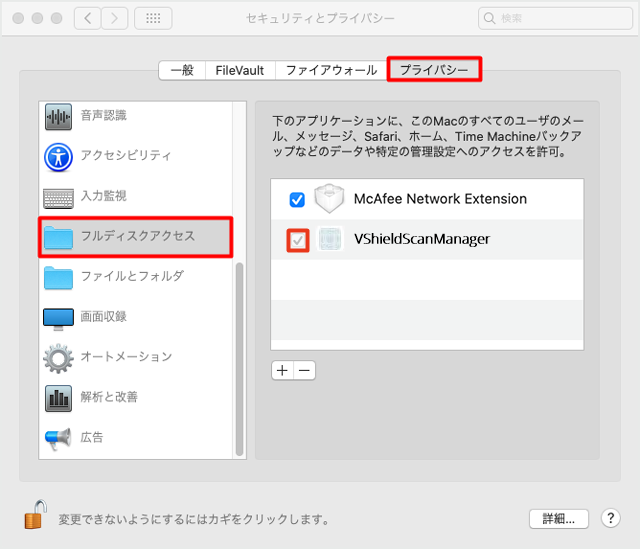Click the フルディスクアクセス folder icon
The width and height of the screenshot is (640, 549).
(x=58, y=238)
